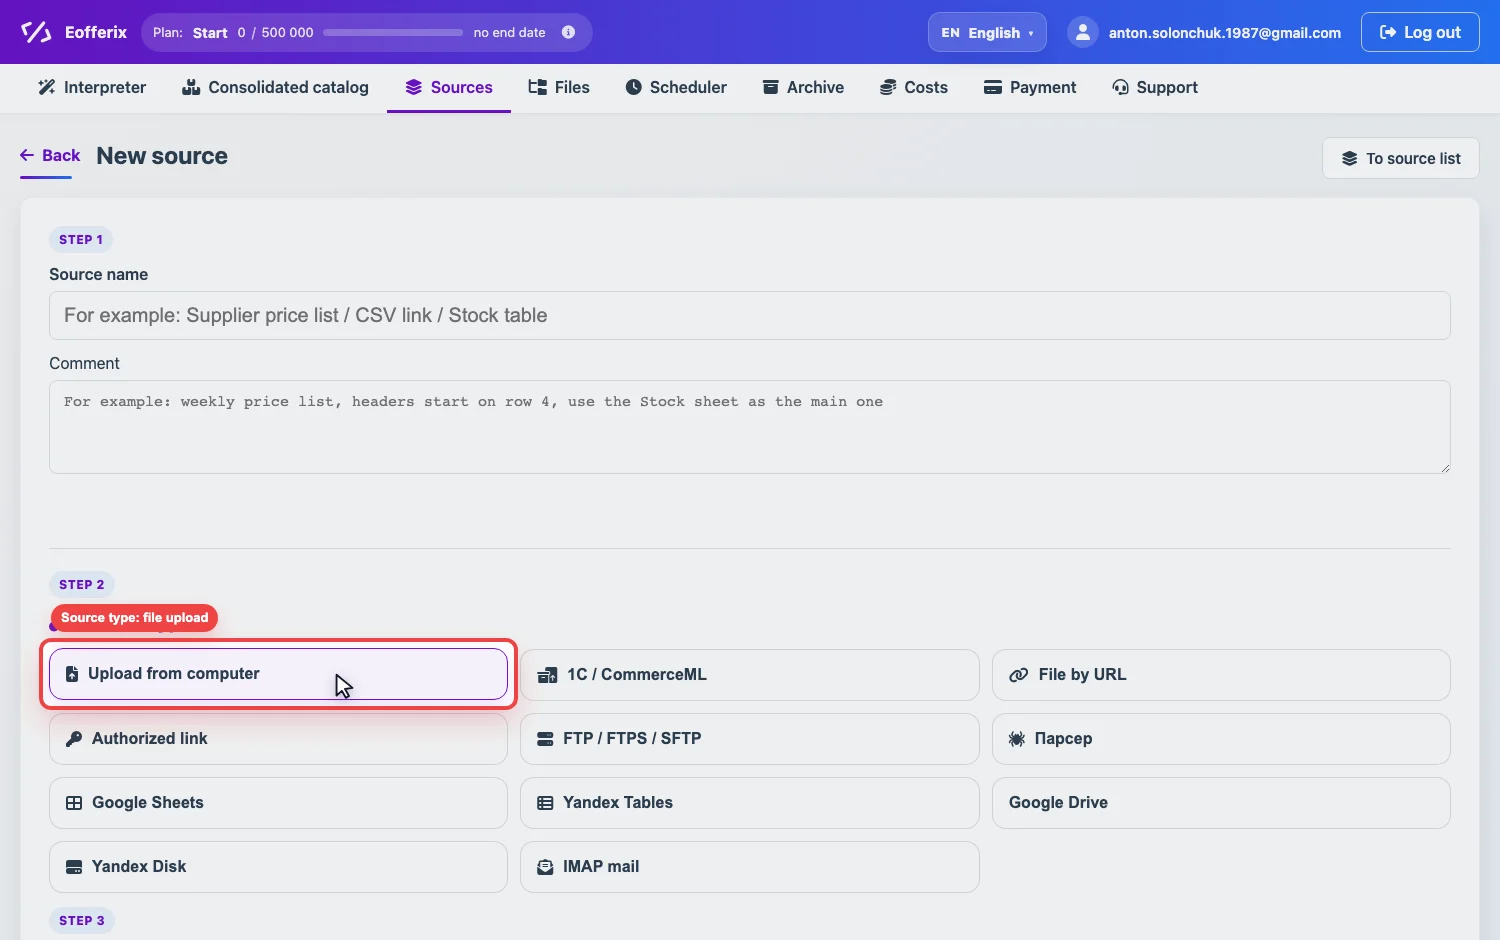This screenshot has width=1500, height=940.
Task: Click the file upload icon on Upload from computer
Action: 72,674
